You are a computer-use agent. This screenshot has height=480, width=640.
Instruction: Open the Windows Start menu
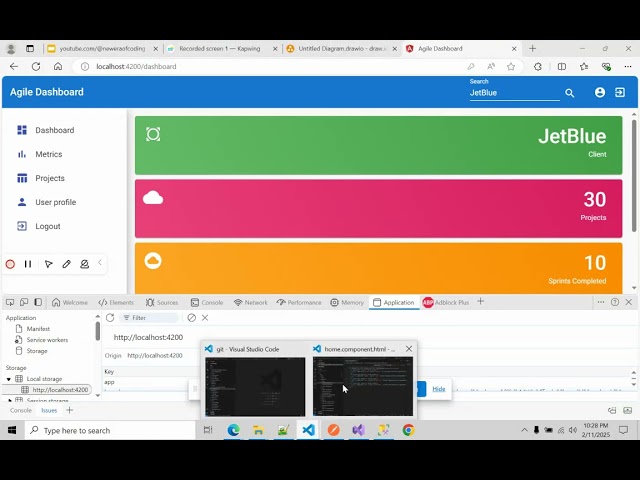pyautogui.click(x=12, y=430)
